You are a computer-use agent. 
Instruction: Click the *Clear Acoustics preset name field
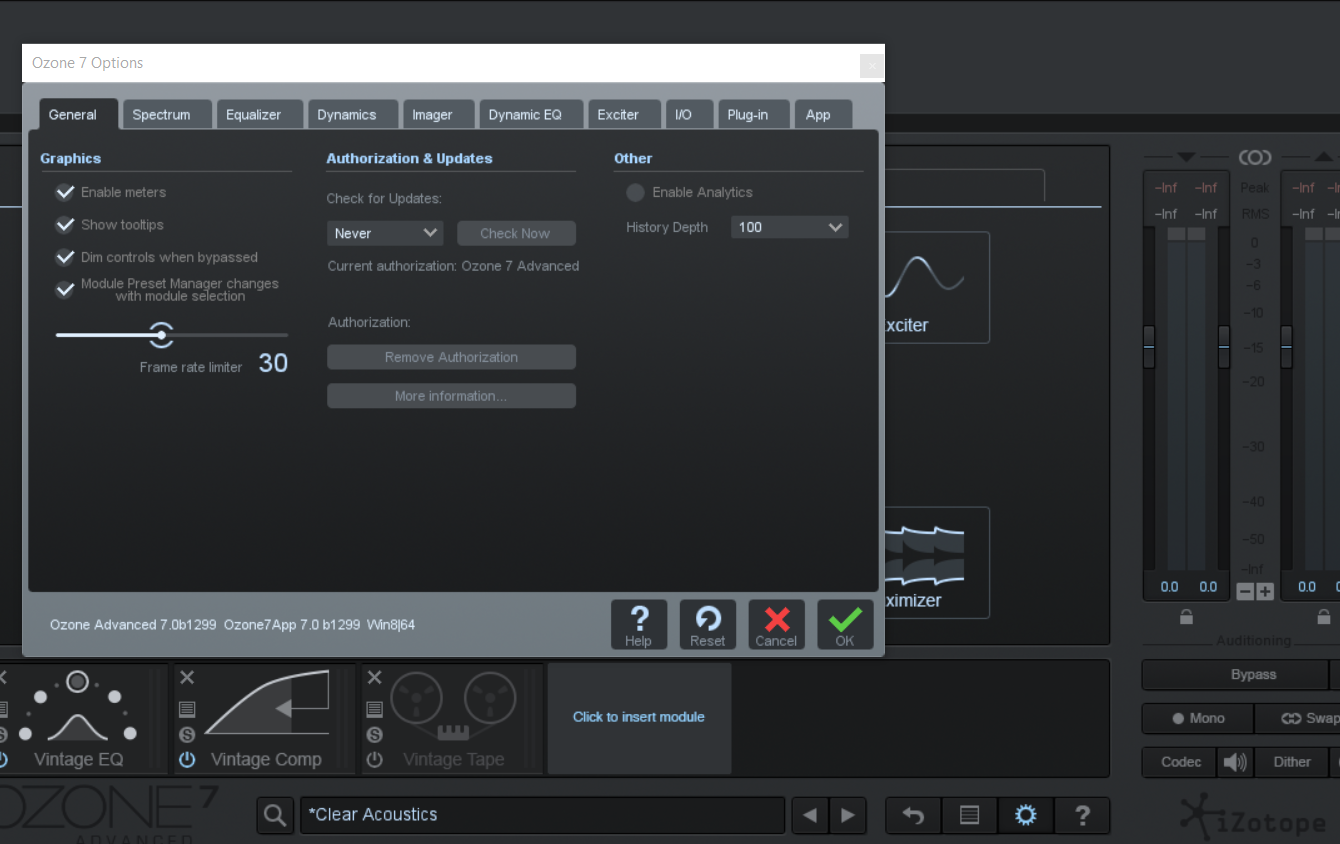point(542,815)
